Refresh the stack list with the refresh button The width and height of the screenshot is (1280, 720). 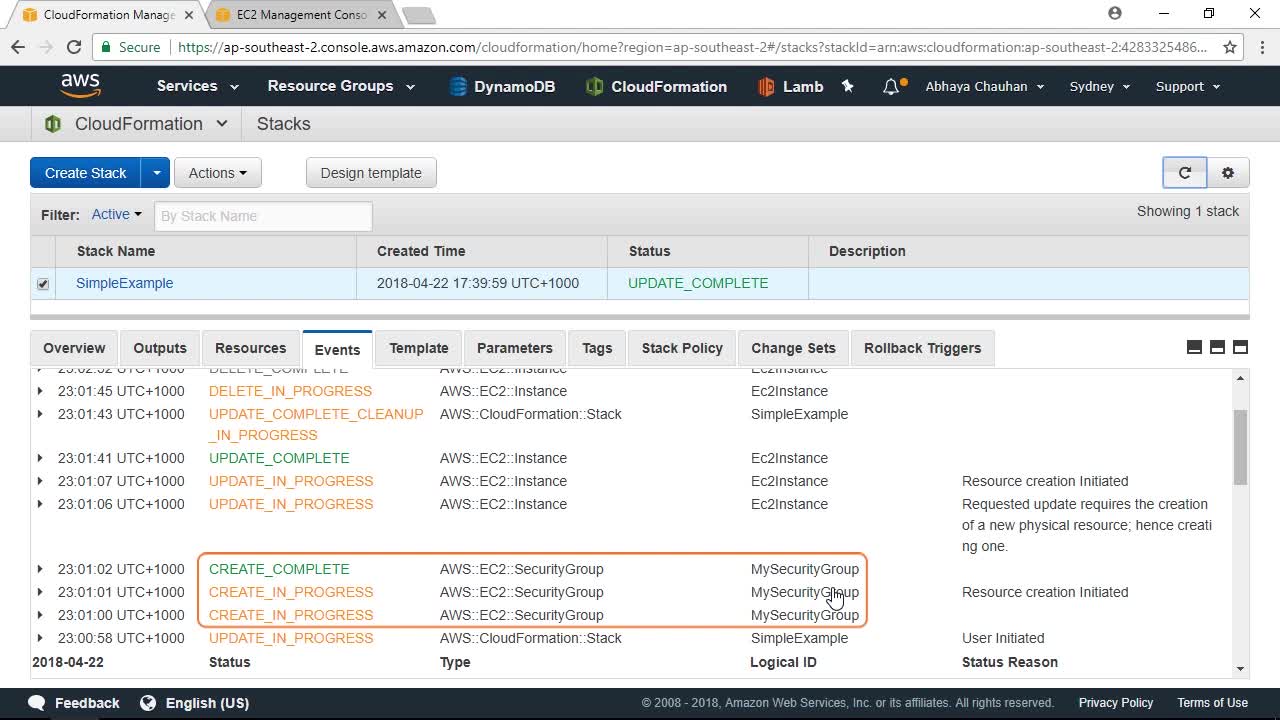(x=1185, y=172)
